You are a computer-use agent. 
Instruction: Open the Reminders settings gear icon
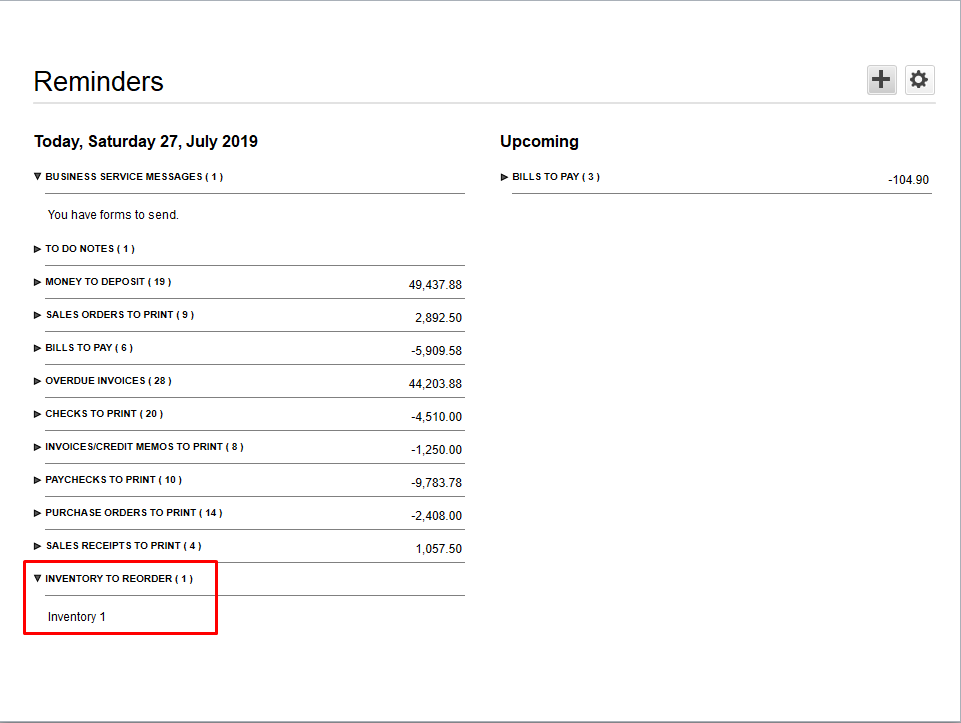(x=918, y=79)
